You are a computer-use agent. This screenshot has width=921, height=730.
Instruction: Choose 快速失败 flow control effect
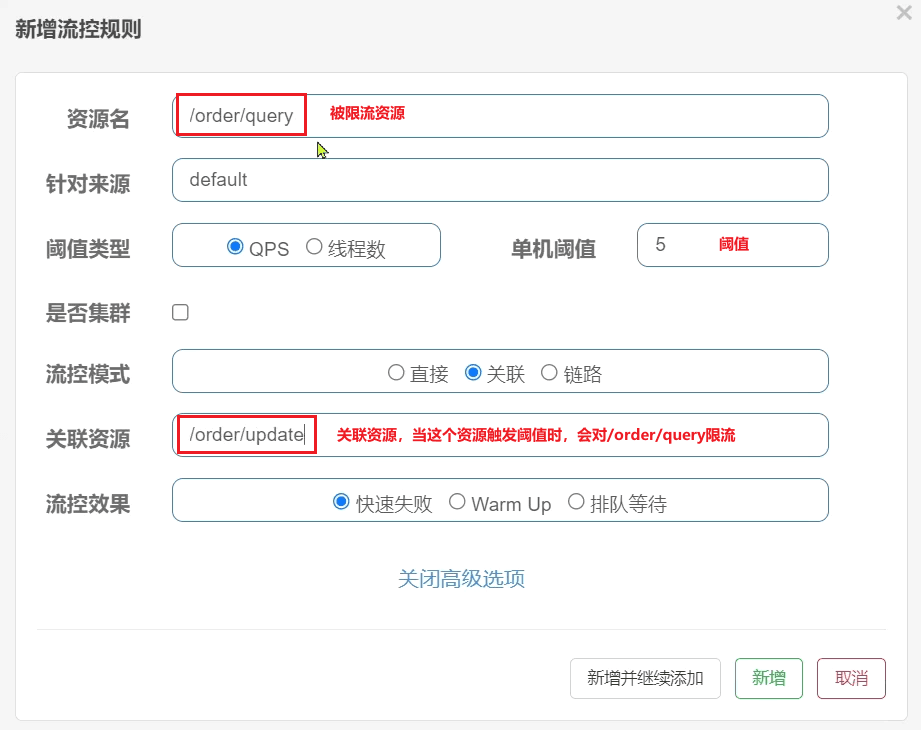tap(341, 502)
